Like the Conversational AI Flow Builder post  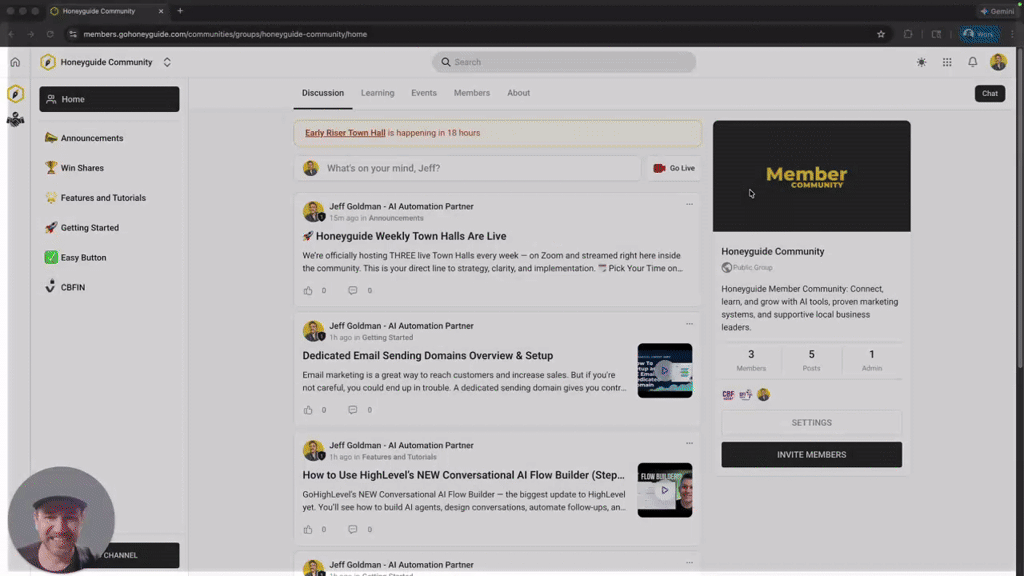click(308, 530)
